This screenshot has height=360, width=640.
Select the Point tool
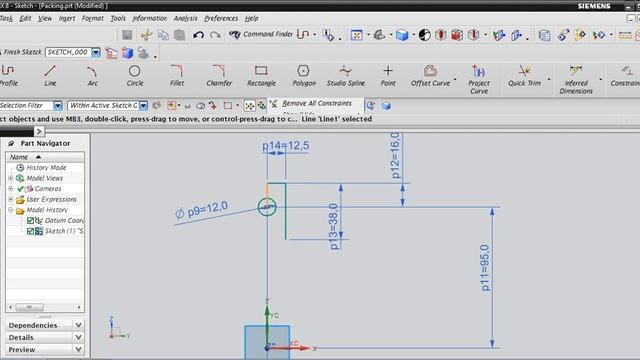(x=388, y=76)
